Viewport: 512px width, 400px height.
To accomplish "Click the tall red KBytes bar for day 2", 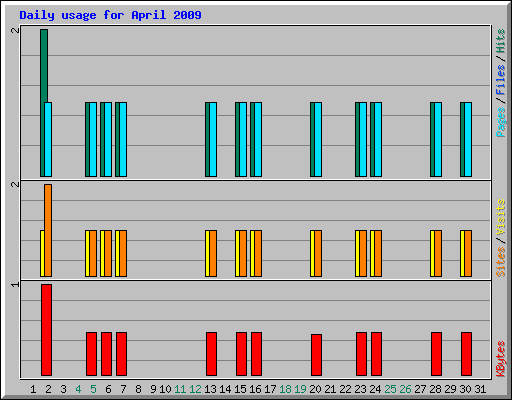I will [x=46, y=330].
